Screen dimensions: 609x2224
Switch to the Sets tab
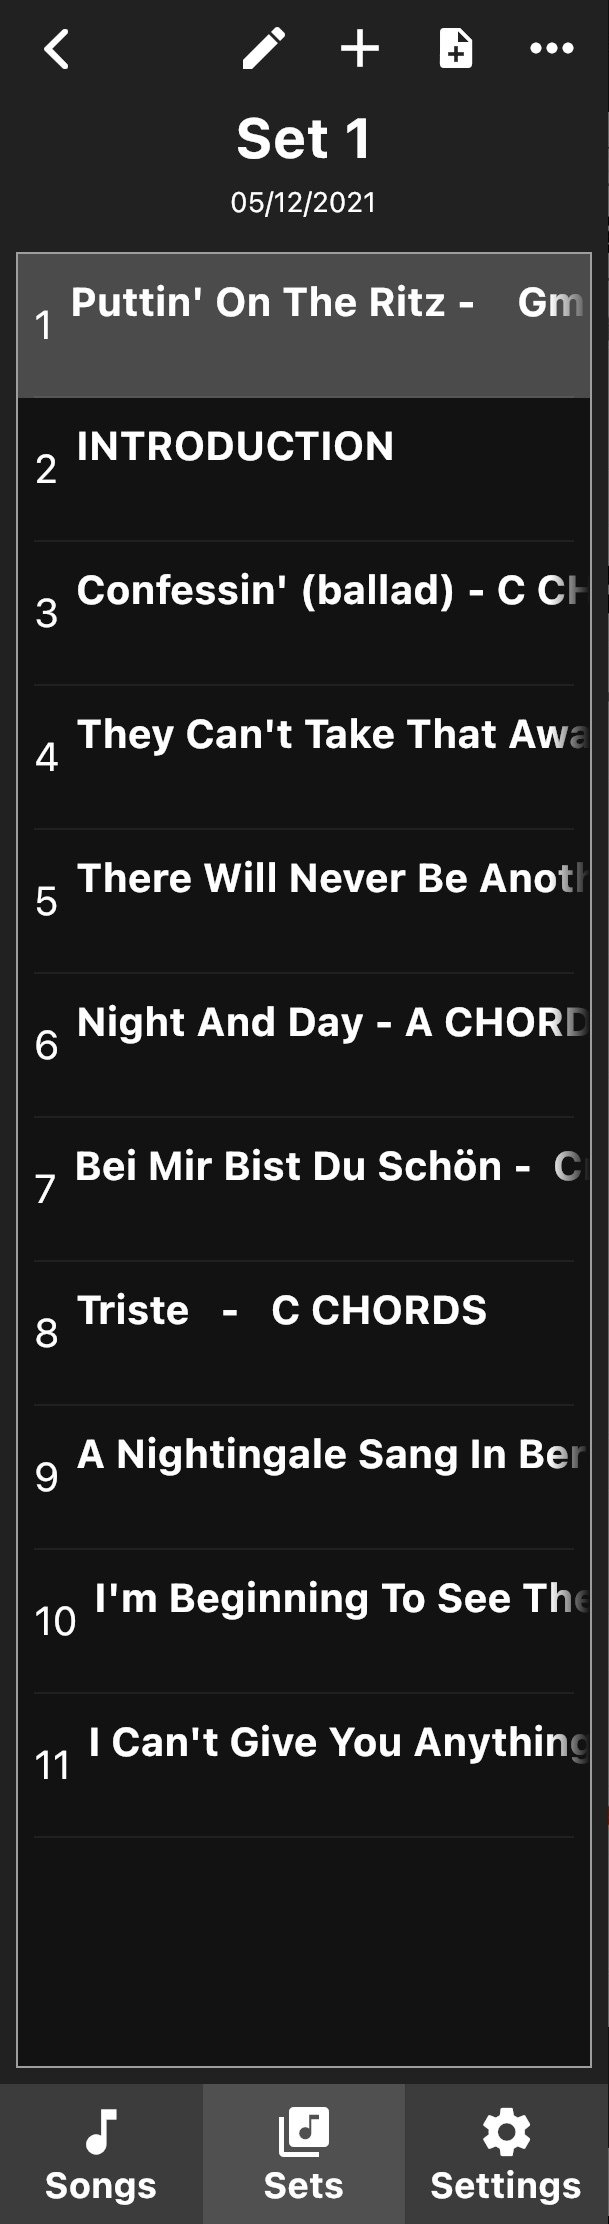pyautogui.click(x=304, y=2154)
